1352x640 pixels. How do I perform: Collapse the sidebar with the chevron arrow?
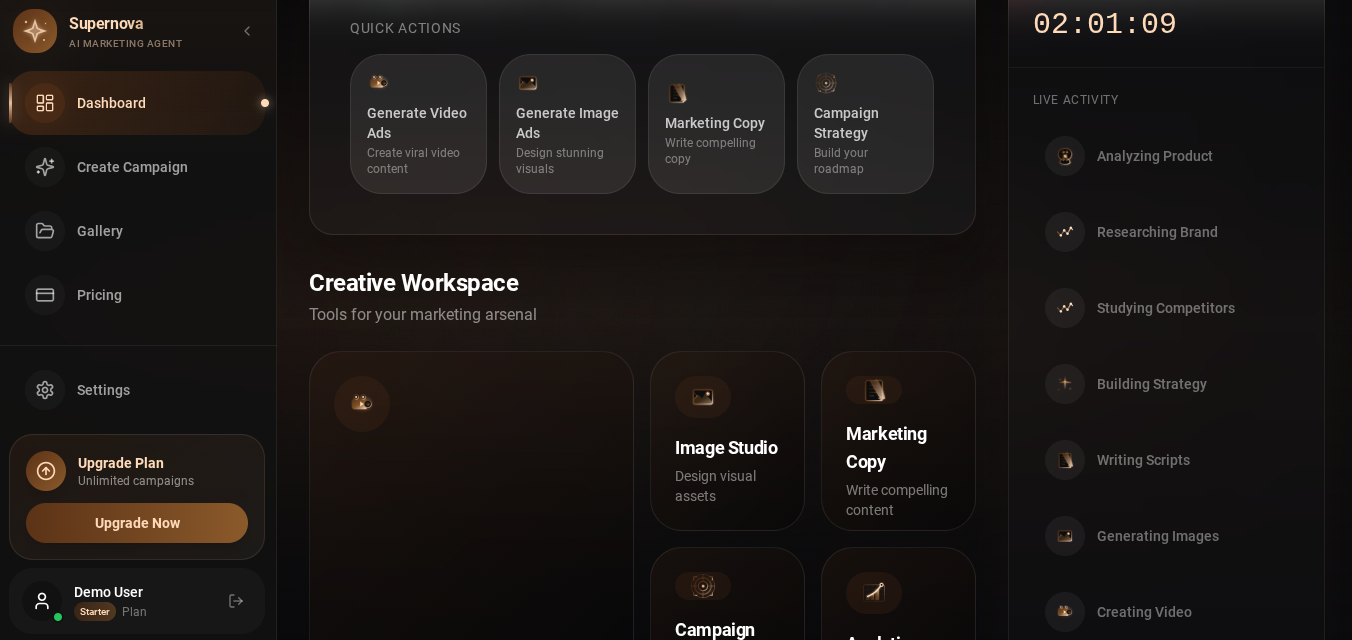pos(247,31)
